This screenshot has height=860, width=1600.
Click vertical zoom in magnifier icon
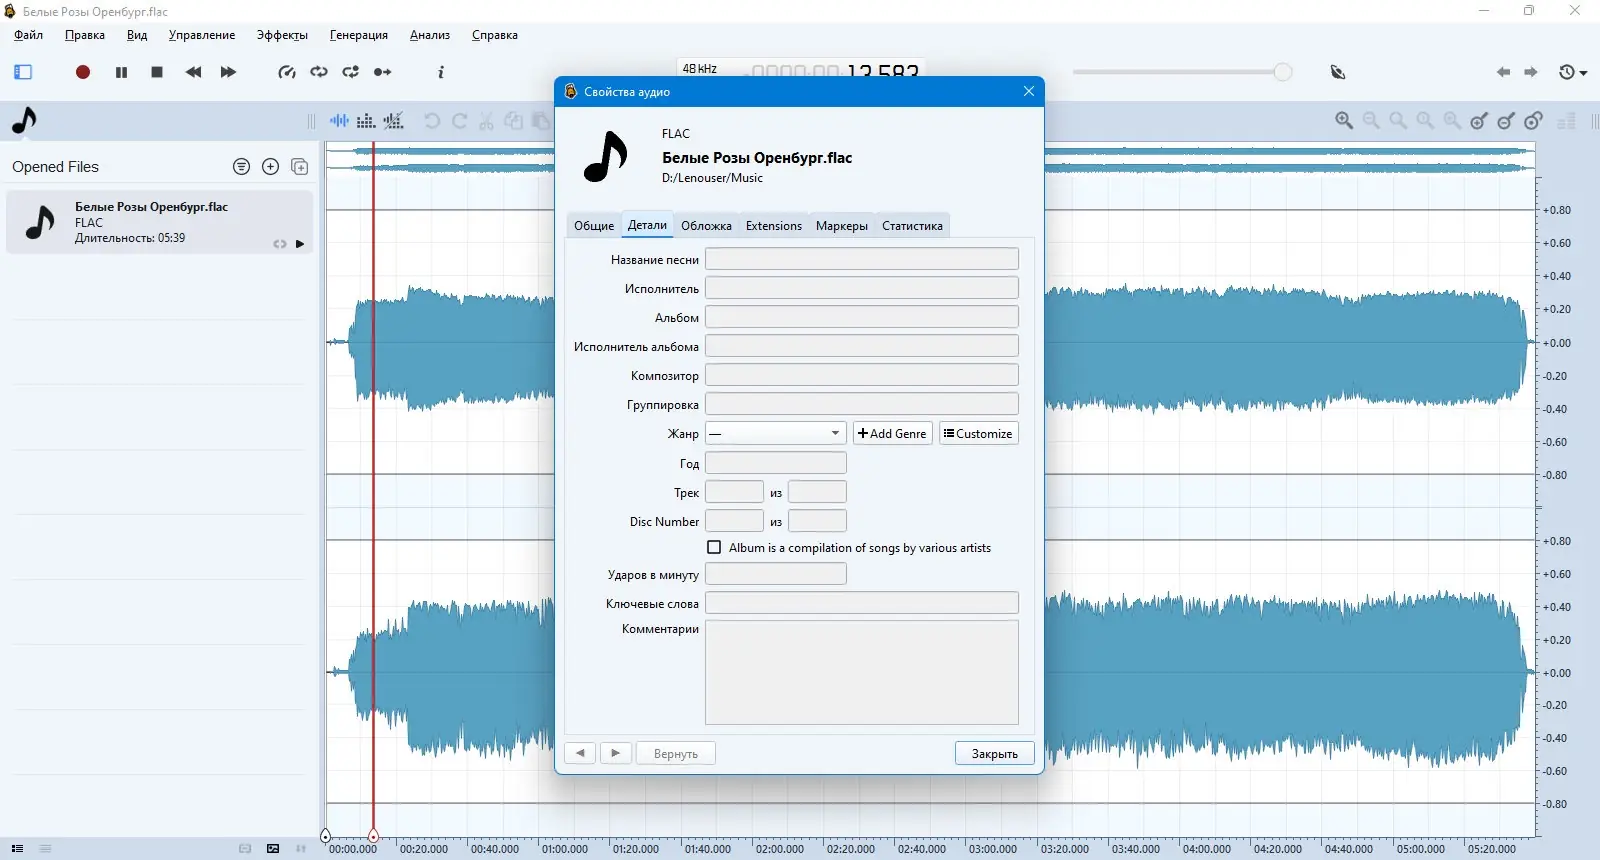1479,121
